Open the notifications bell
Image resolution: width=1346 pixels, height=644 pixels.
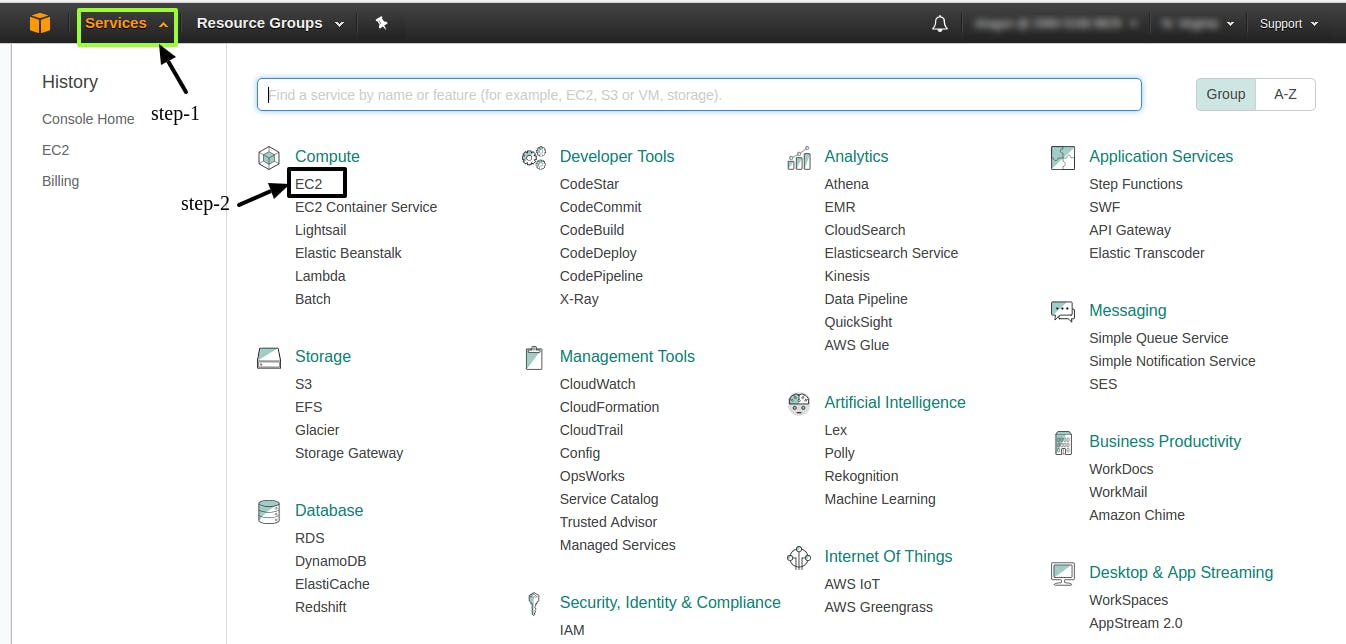tap(938, 22)
